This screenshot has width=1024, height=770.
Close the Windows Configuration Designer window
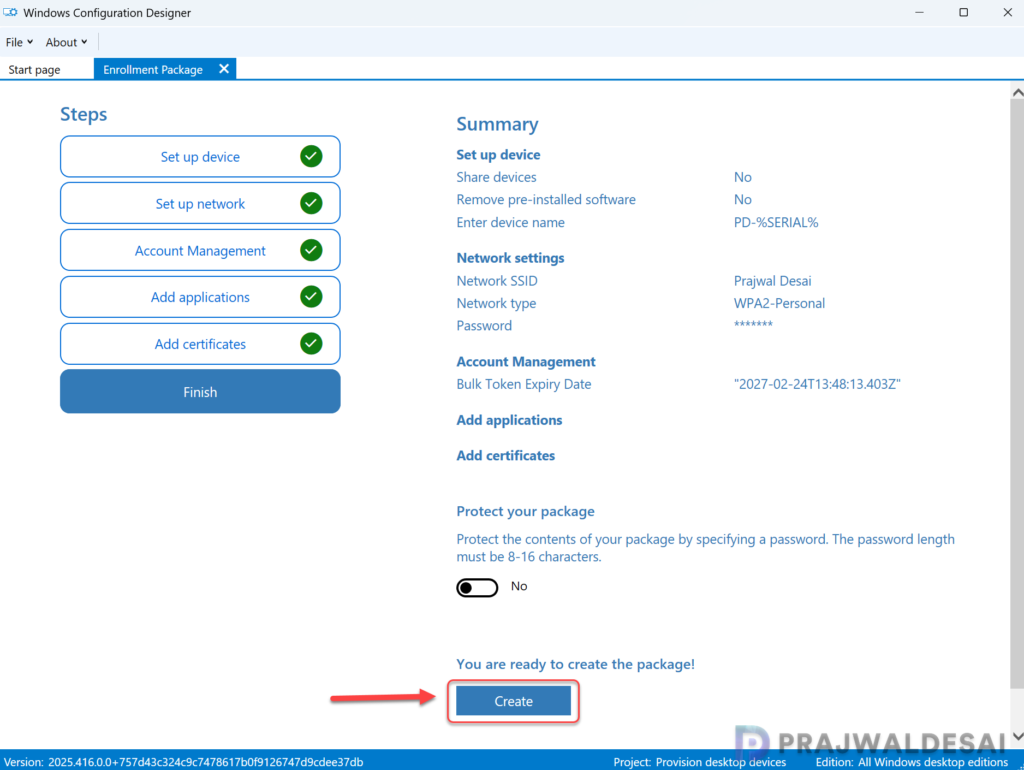click(x=1007, y=12)
